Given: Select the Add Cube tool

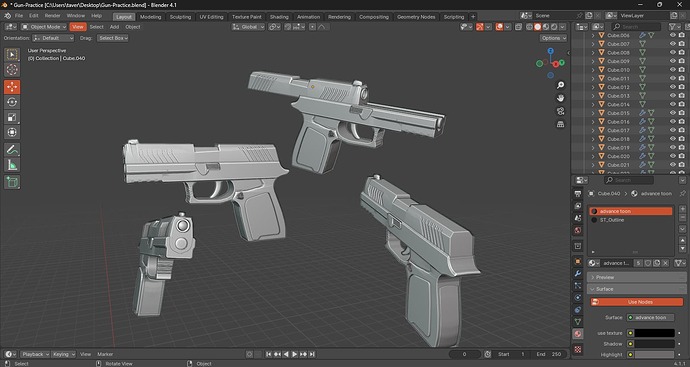Looking at the screenshot, I should point(12,182).
